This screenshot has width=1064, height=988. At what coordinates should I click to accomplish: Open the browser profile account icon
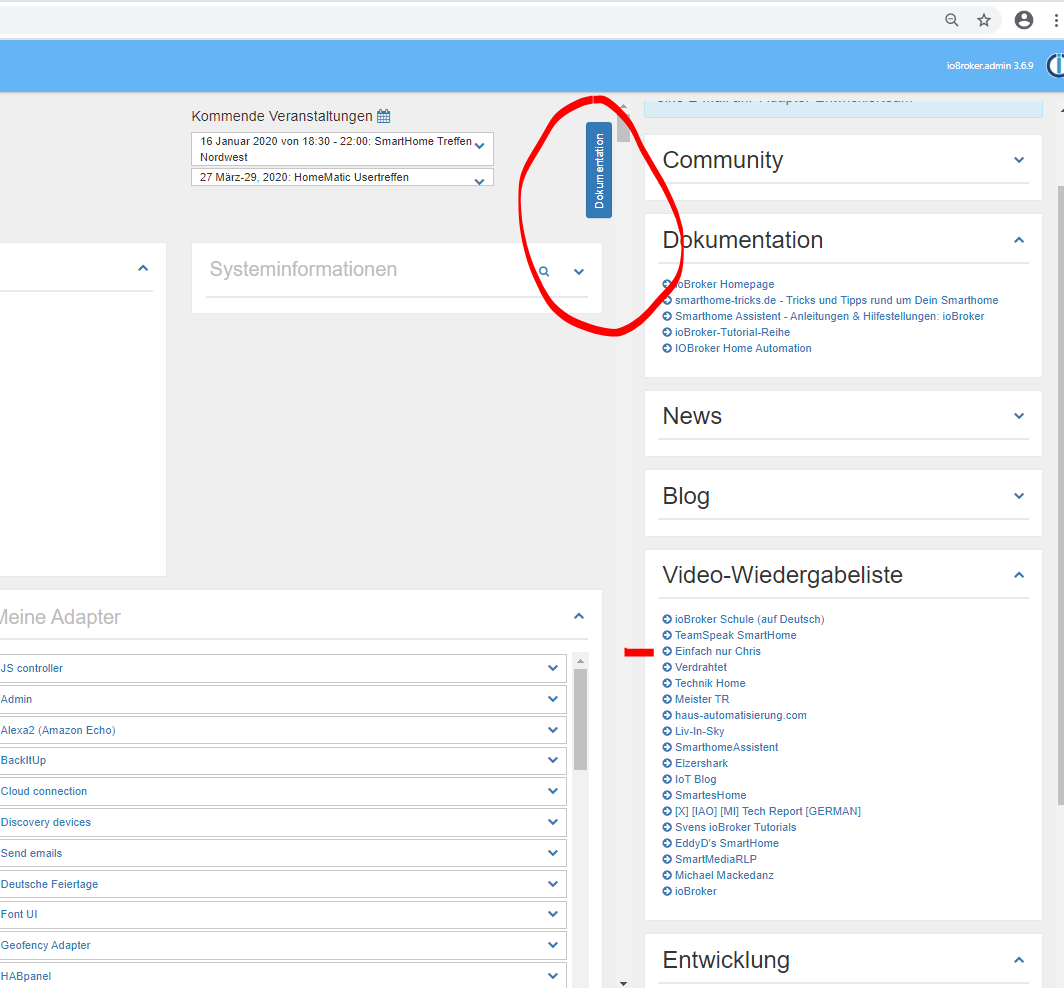click(1023, 20)
